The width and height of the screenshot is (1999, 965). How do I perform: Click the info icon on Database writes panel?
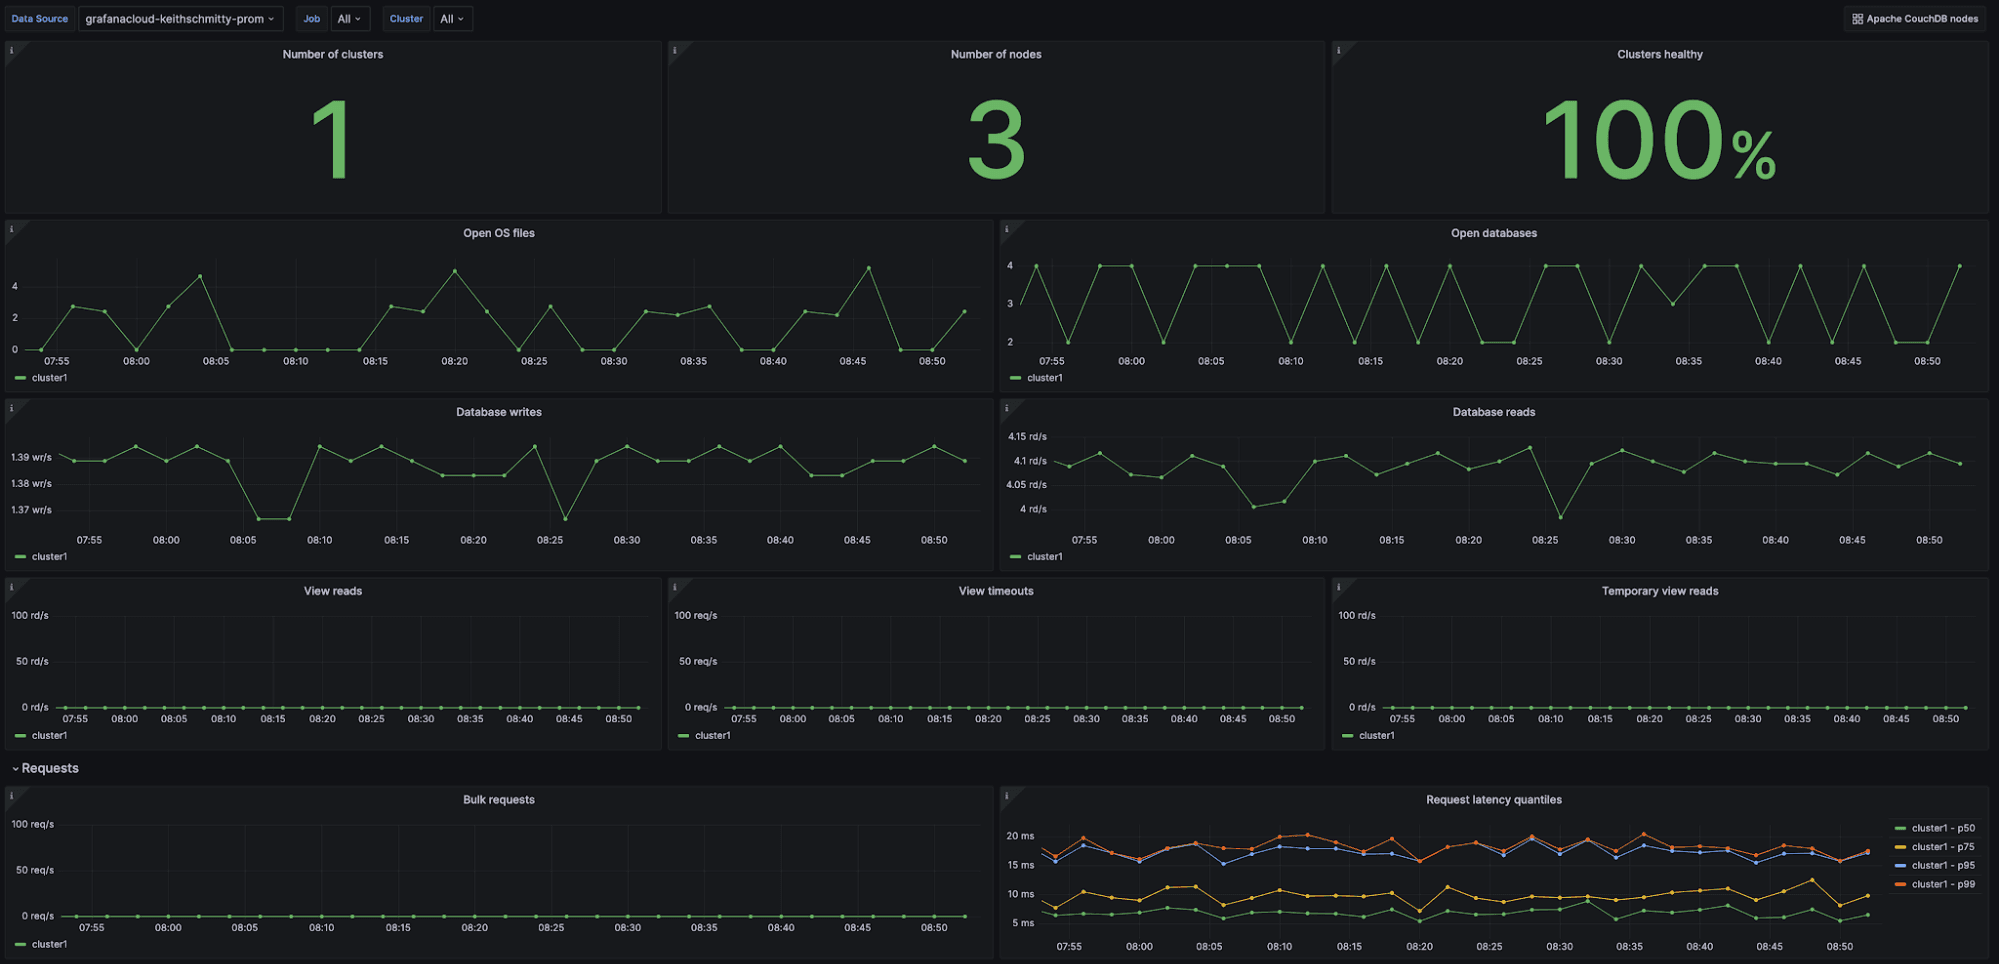click(12, 405)
